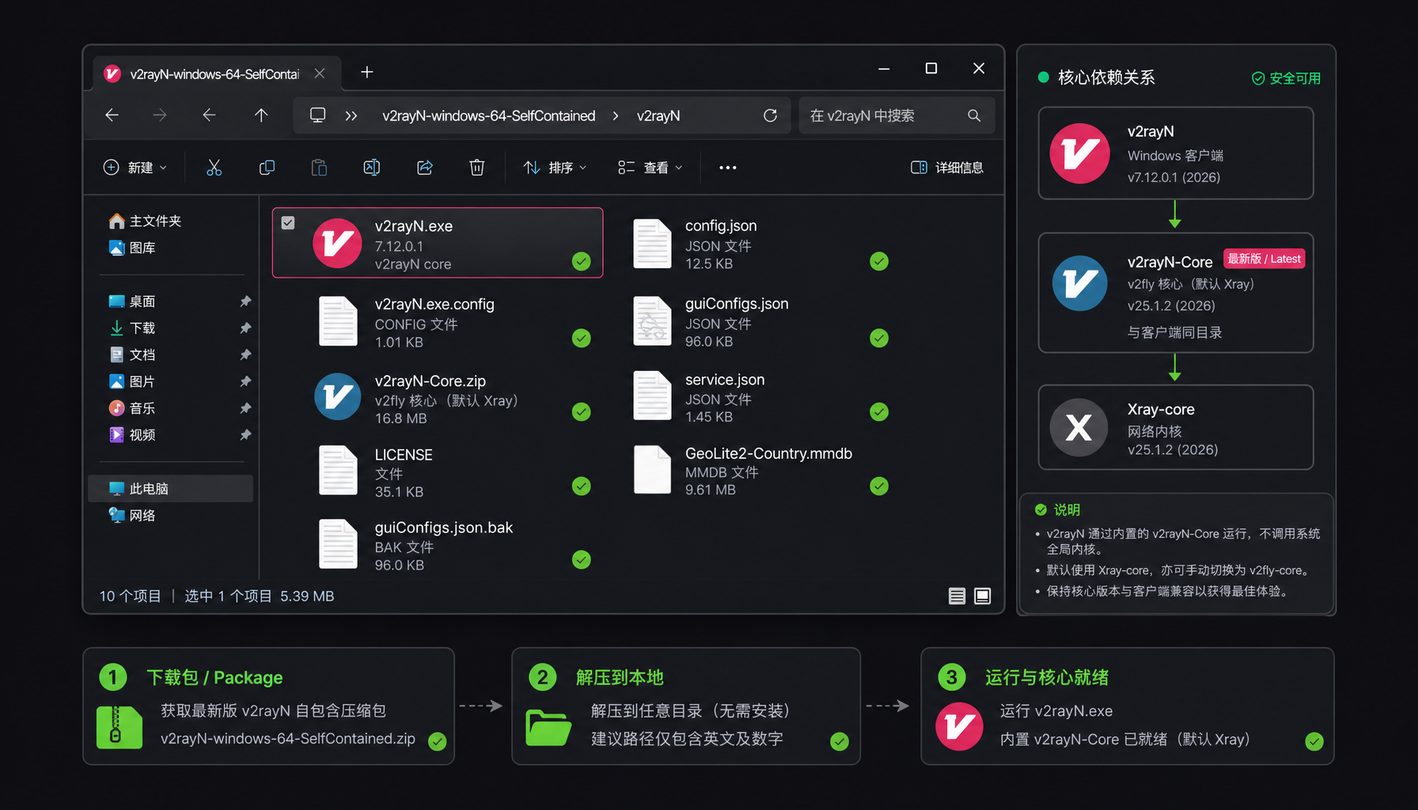This screenshot has width=1418, height=810.
Task: Switch to v2rayN-windows-64-SelfContained tab
Action: pyautogui.click(x=216, y=73)
